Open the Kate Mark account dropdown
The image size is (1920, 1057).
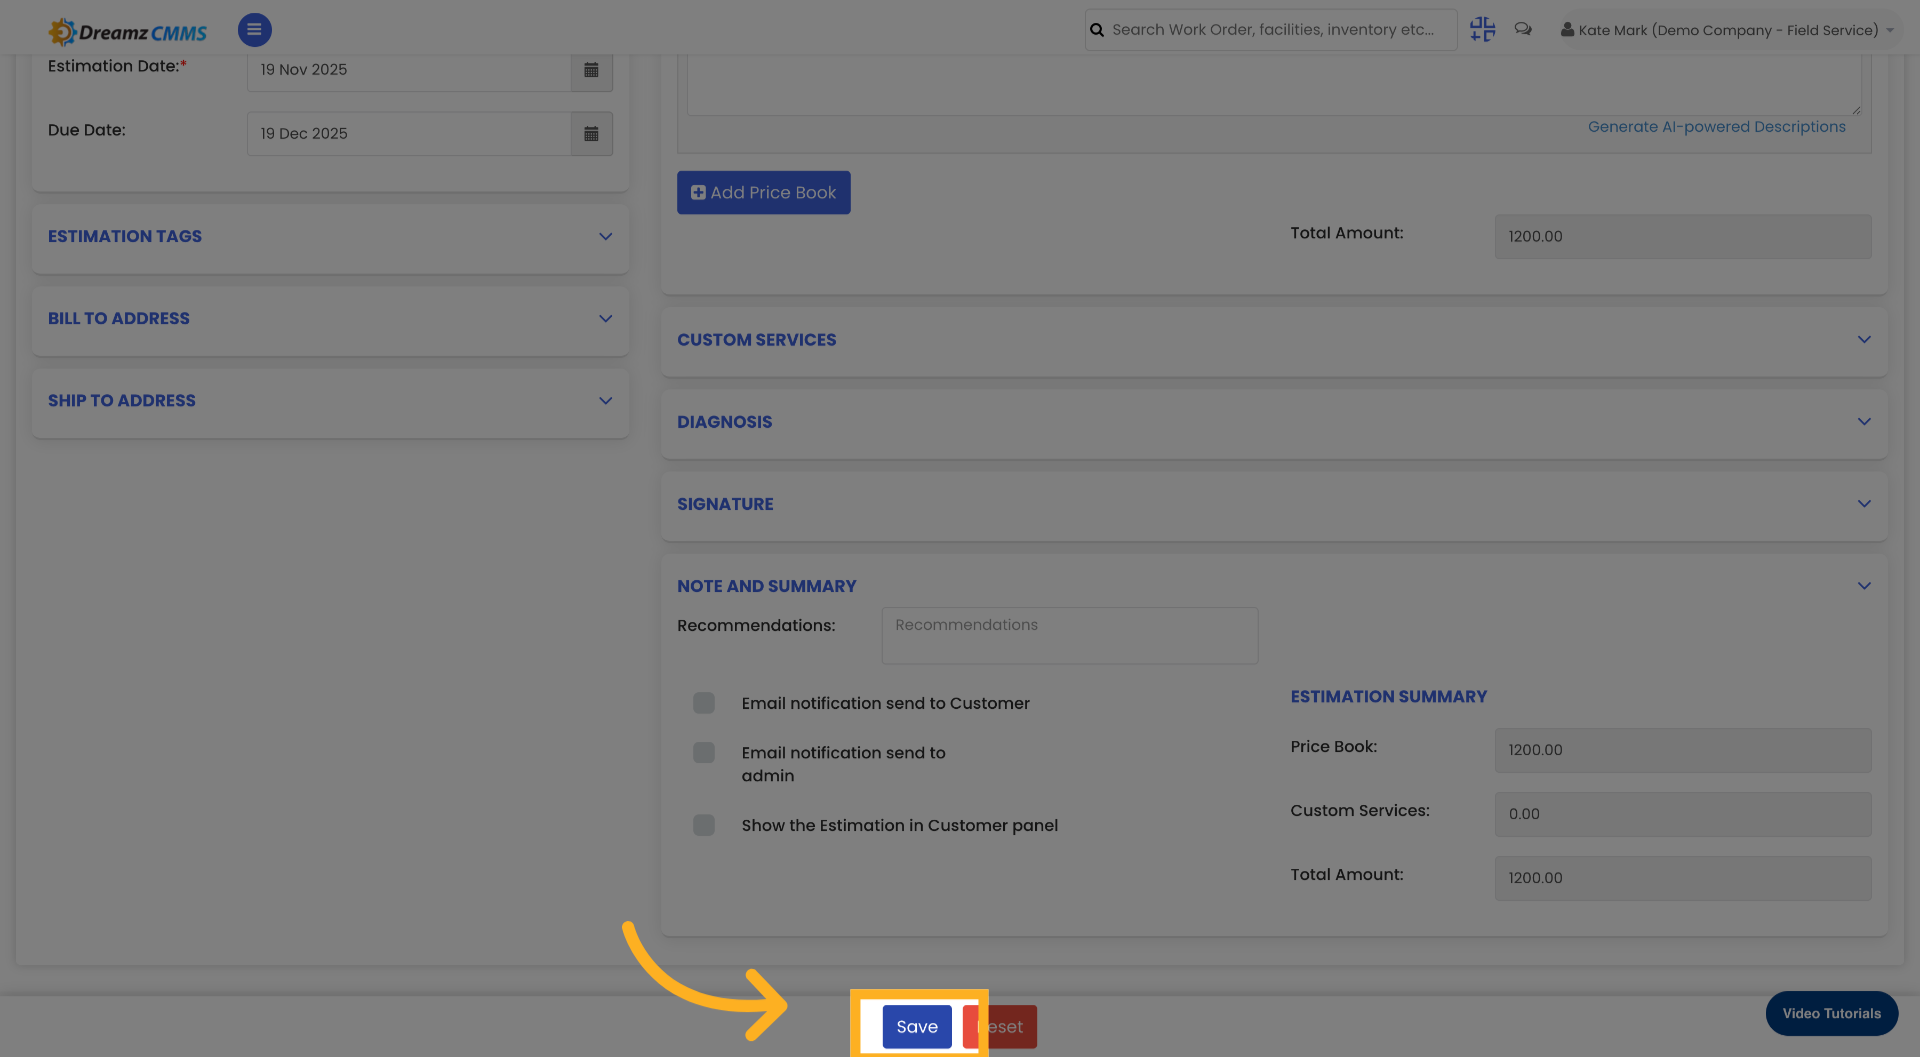point(1890,29)
